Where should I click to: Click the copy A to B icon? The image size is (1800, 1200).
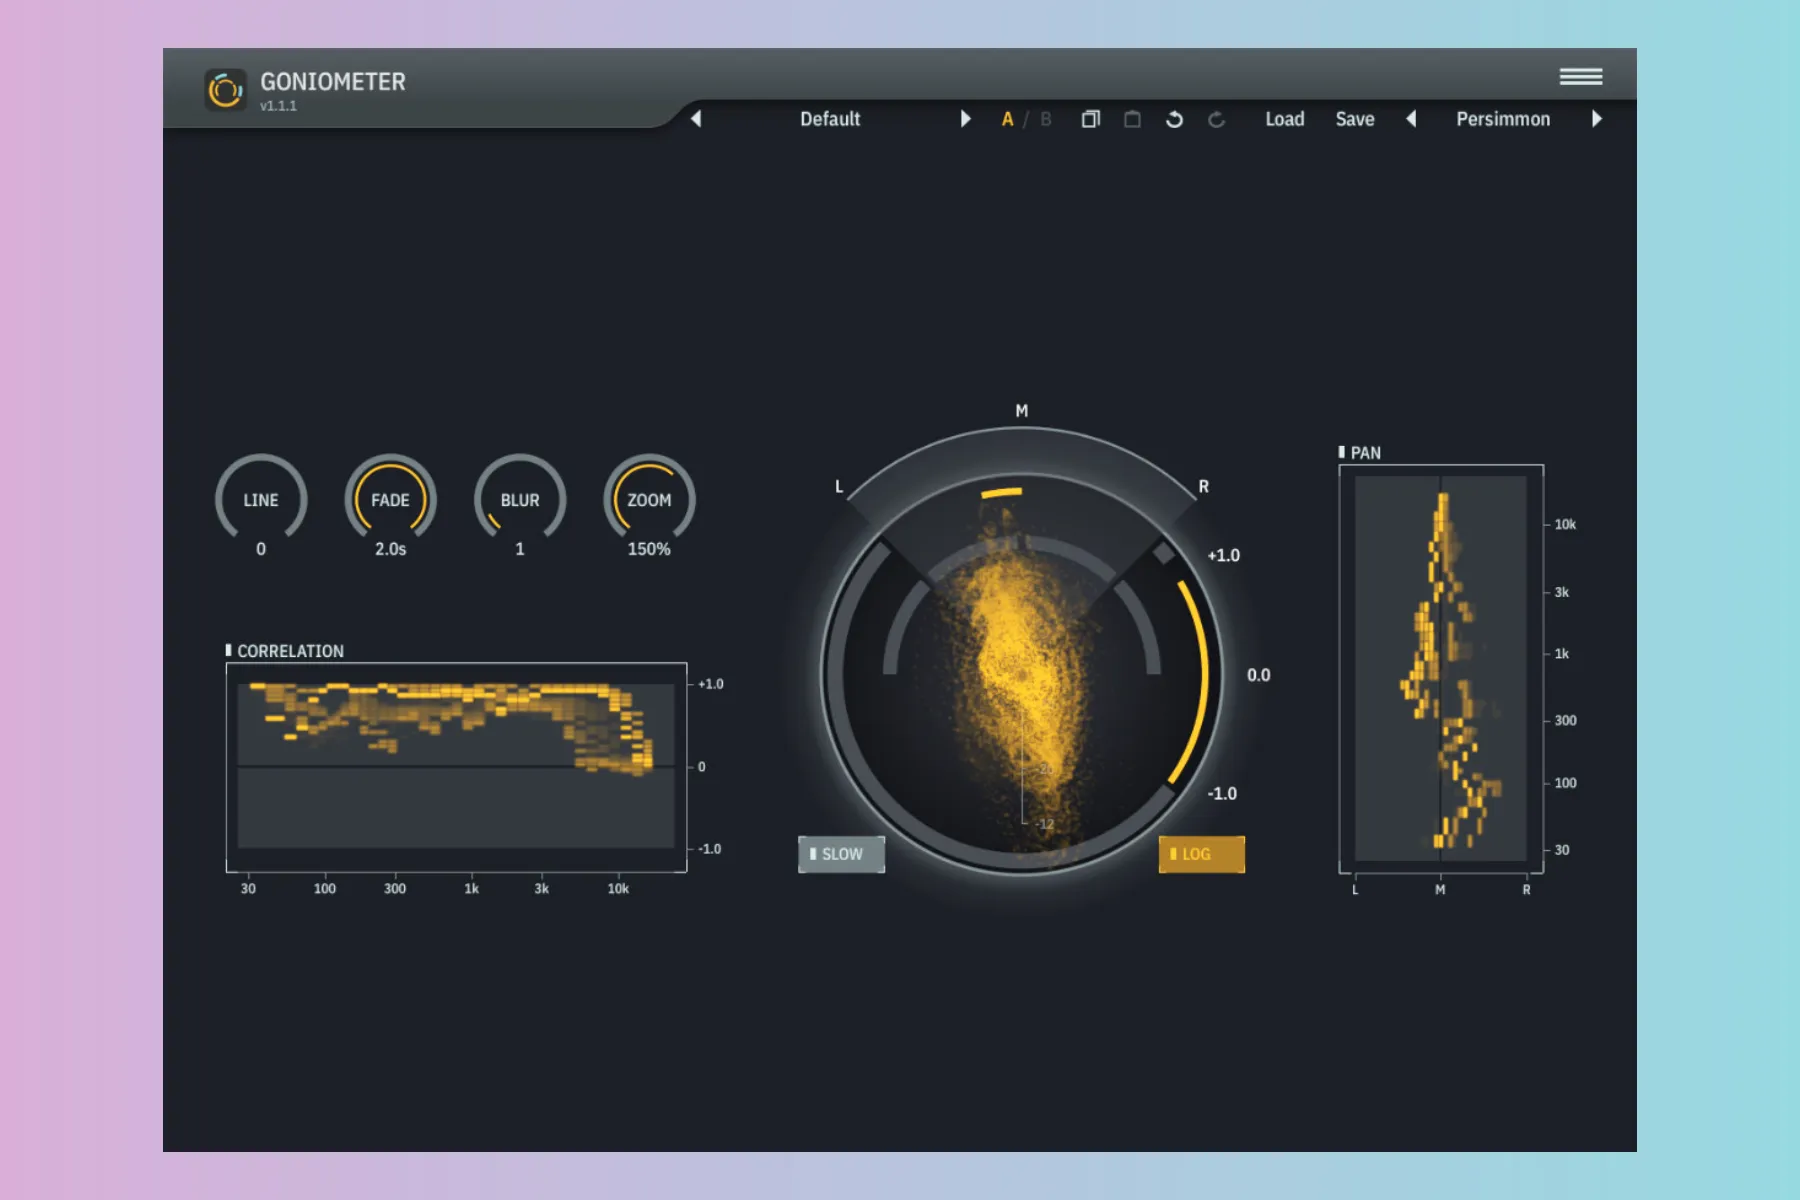(x=1090, y=119)
